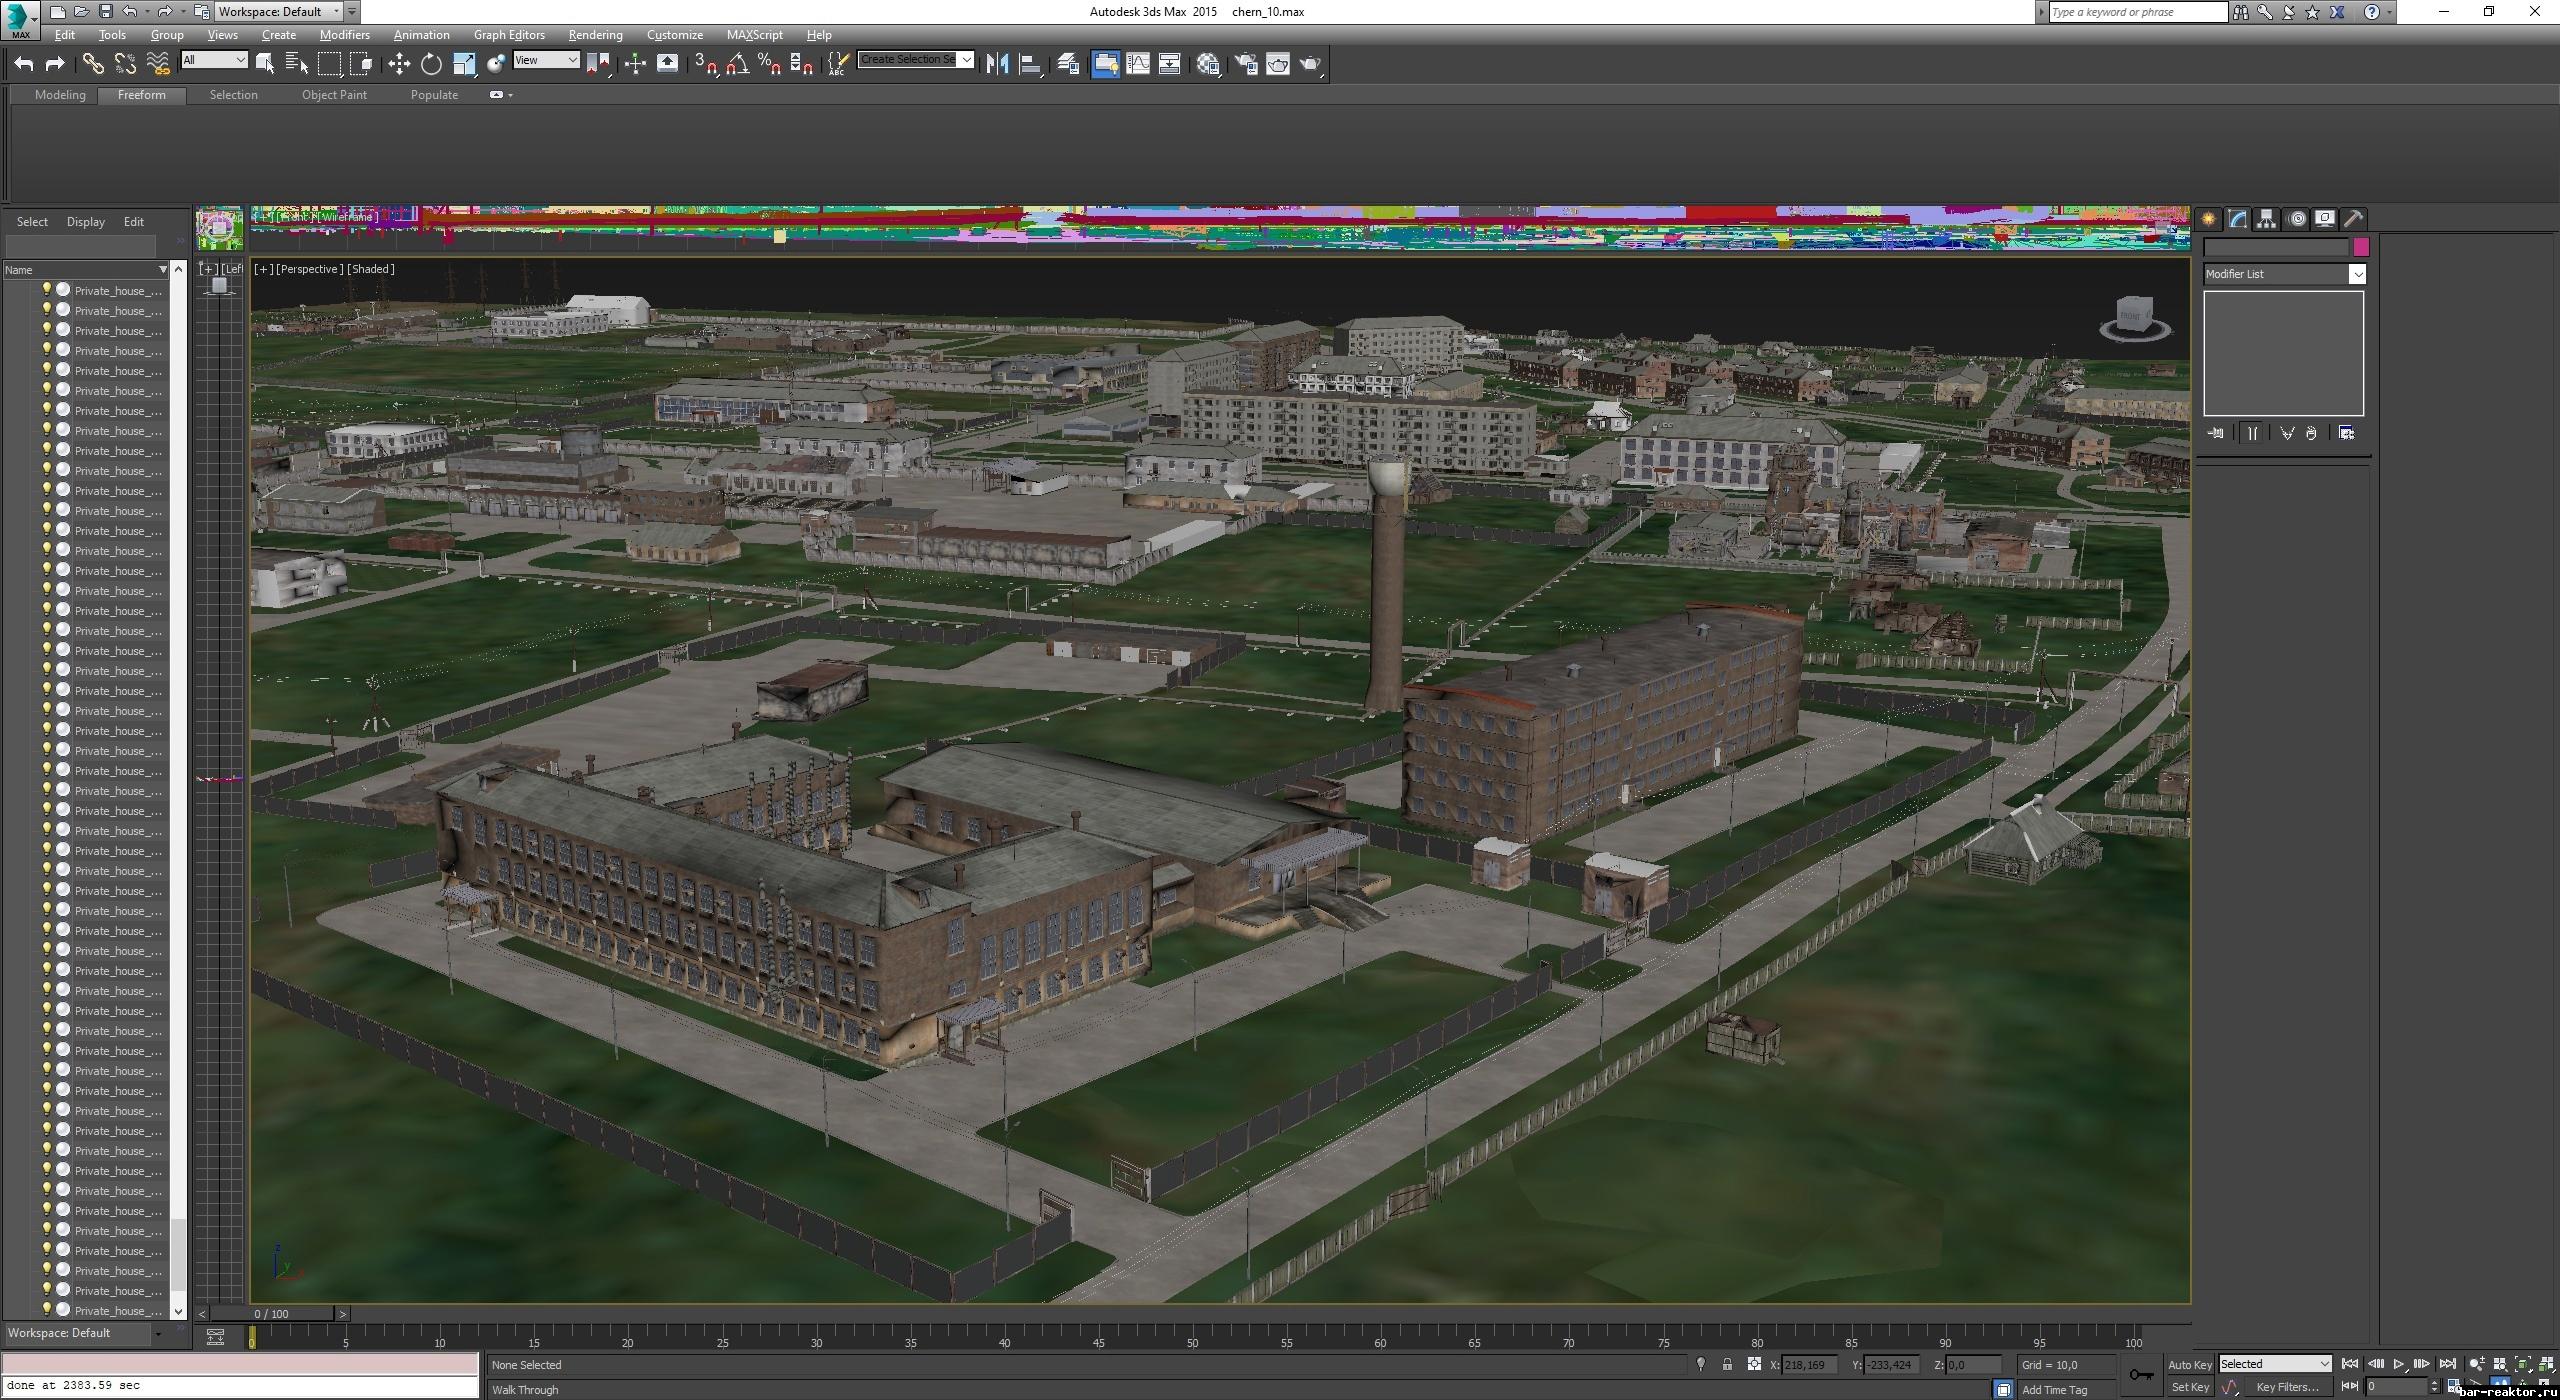This screenshot has width=2560, height=1400.
Task: Open the Rendering menu
Action: [x=595, y=35]
